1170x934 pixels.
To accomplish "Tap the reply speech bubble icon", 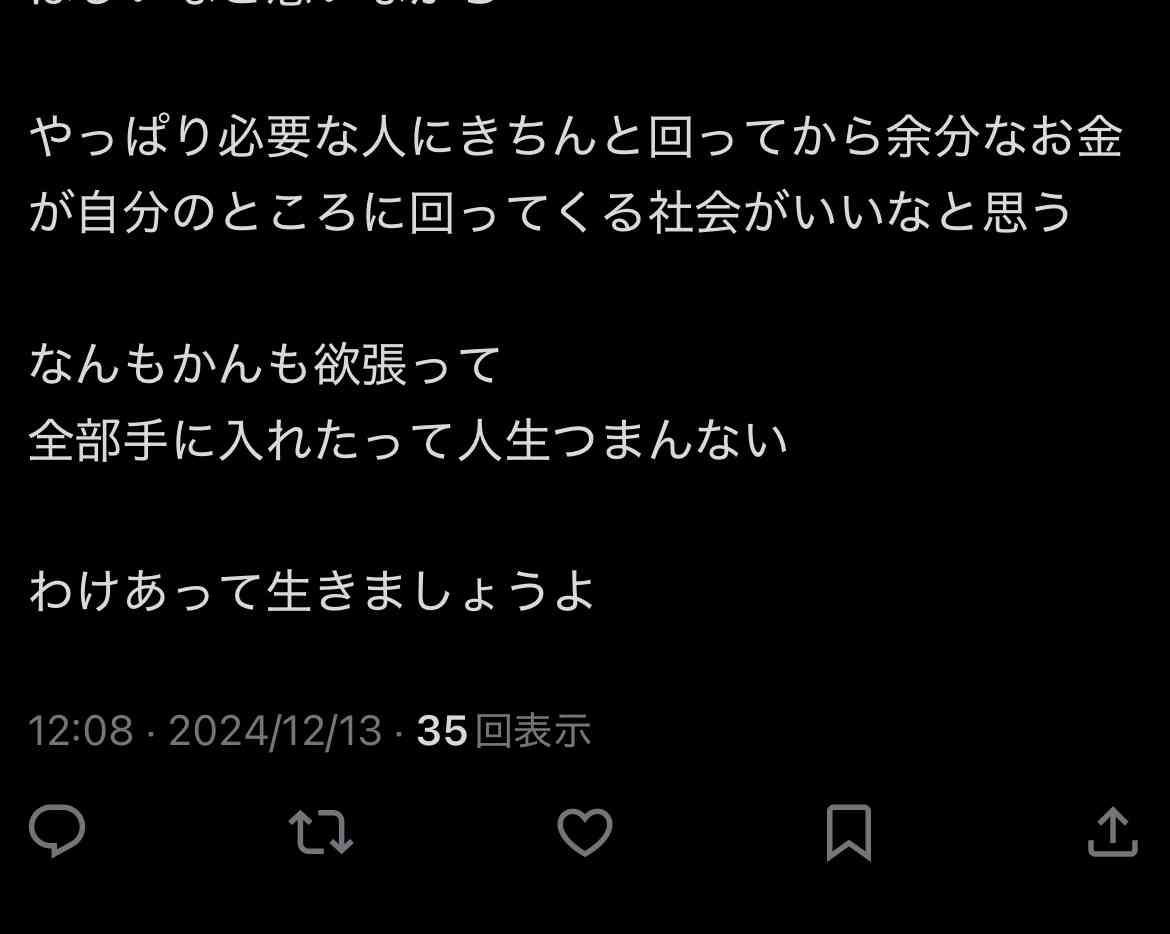I will [x=57, y=831].
